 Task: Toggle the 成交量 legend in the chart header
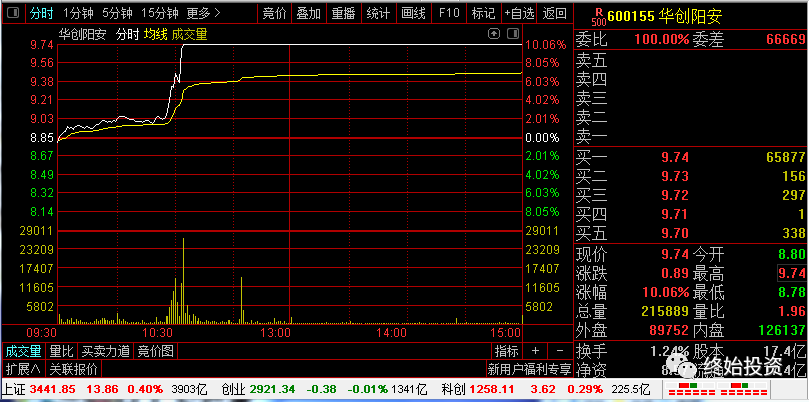[189, 35]
